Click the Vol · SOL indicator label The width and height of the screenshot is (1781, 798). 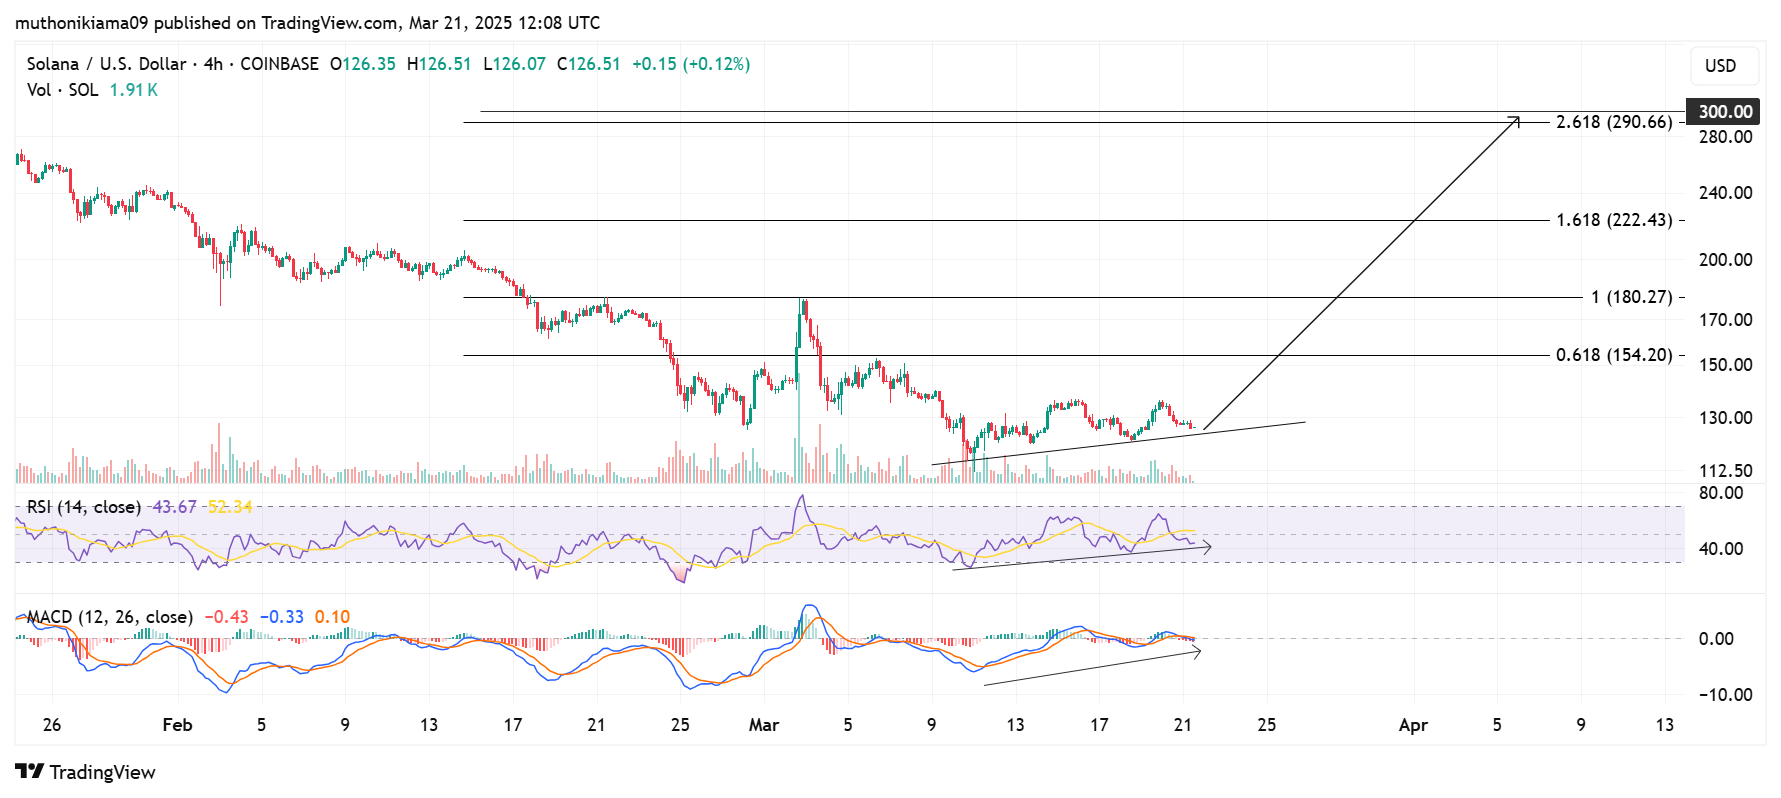click(x=62, y=90)
